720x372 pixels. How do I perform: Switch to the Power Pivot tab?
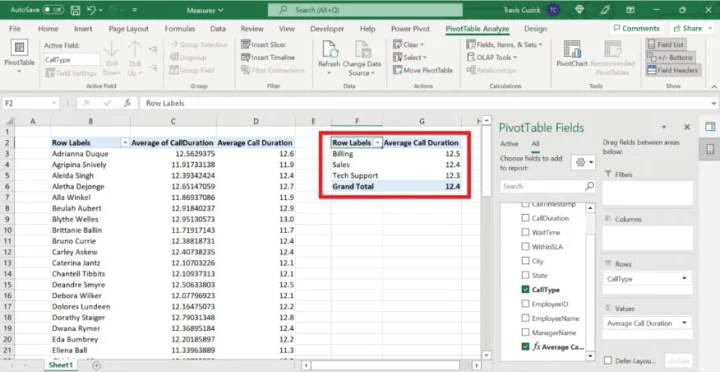(x=410, y=28)
